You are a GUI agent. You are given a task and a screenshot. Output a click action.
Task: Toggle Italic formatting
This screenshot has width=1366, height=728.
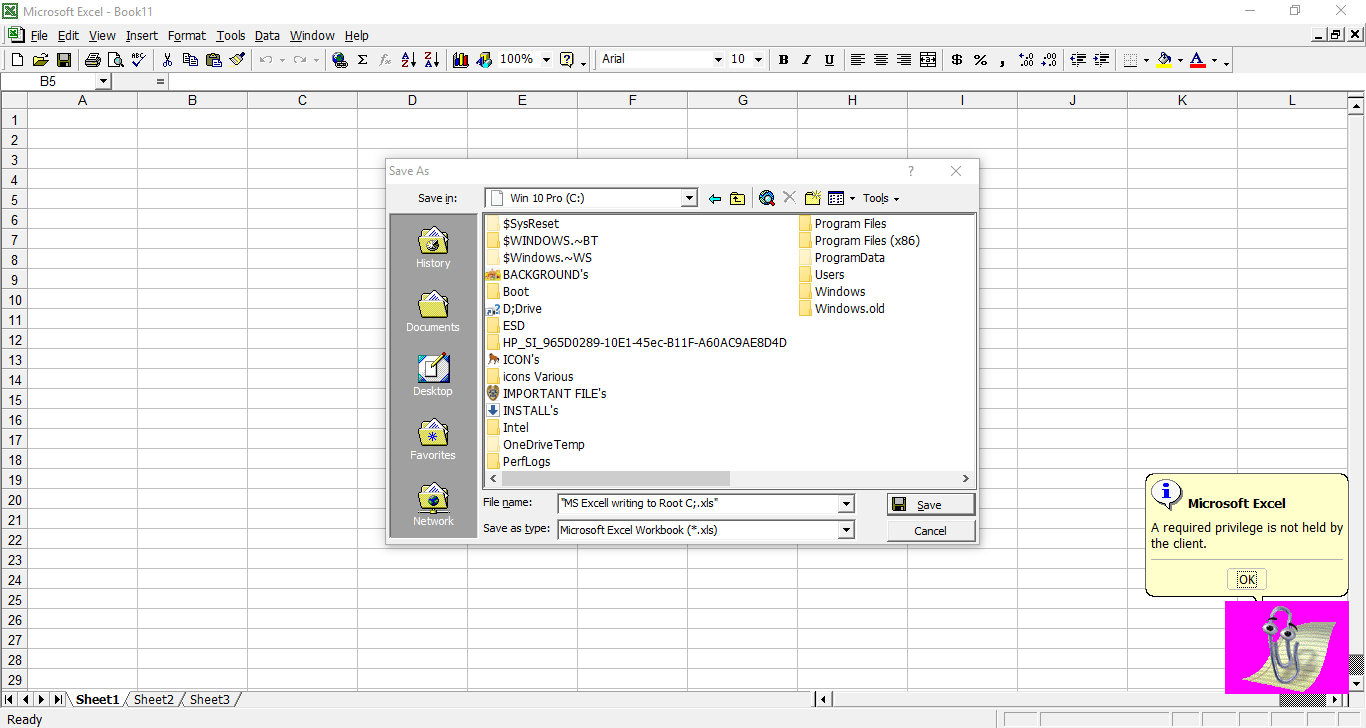(x=806, y=60)
